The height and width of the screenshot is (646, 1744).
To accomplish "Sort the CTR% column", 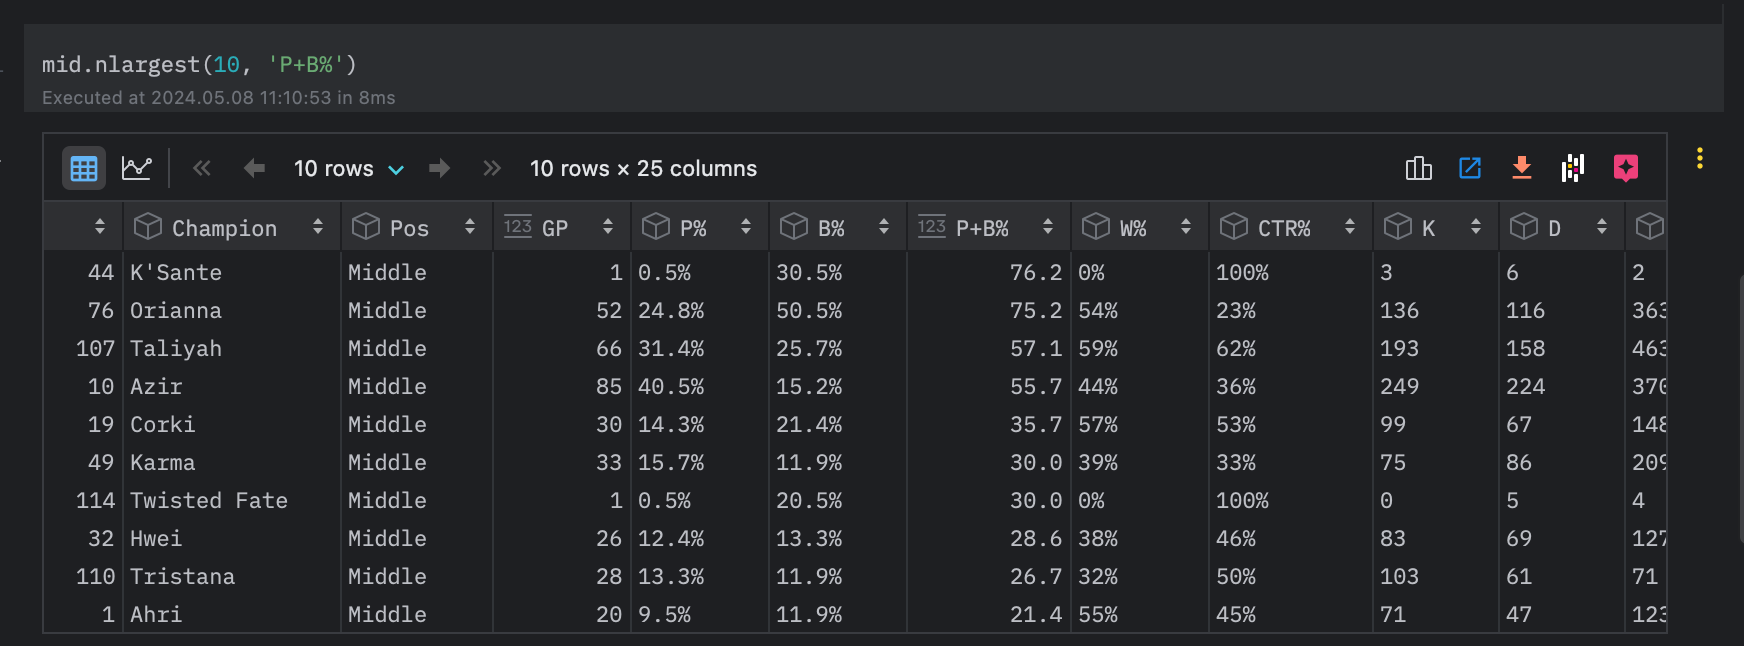I will [x=1350, y=227].
